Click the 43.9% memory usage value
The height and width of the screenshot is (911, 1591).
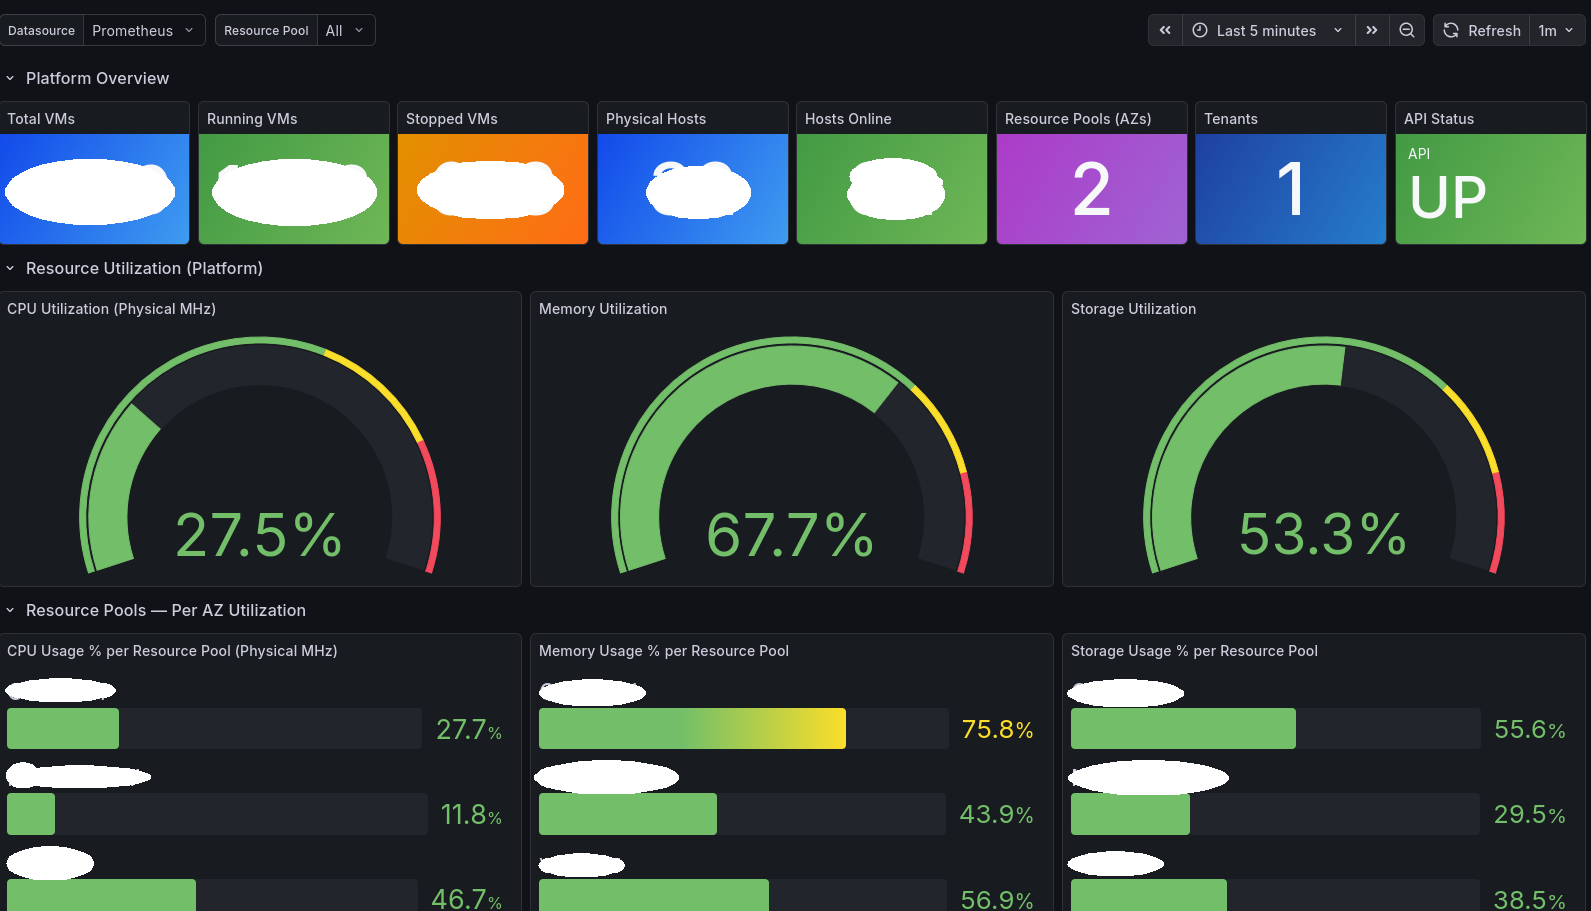point(996,815)
